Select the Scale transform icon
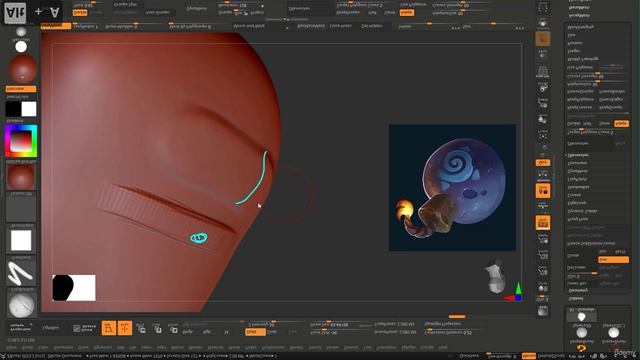The width and height of the screenshot is (640, 360). click(x=158, y=328)
